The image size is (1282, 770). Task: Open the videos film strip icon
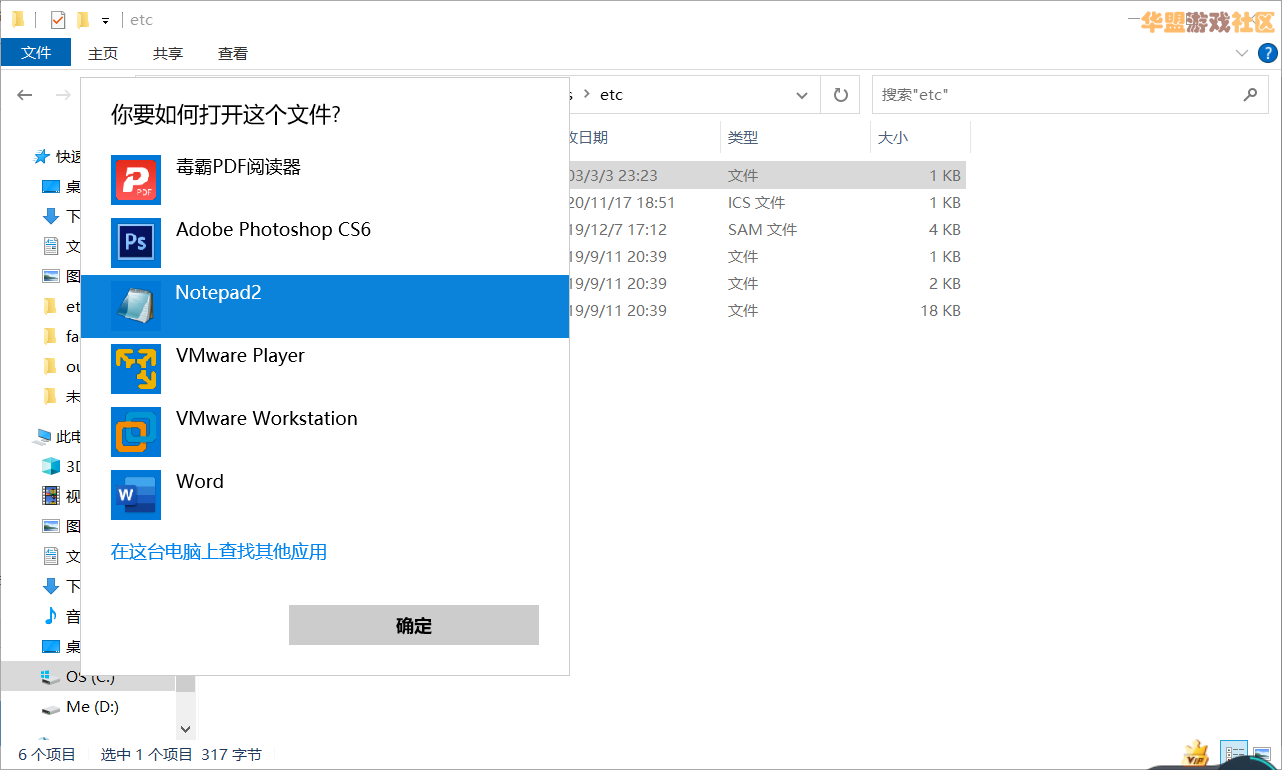51,496
